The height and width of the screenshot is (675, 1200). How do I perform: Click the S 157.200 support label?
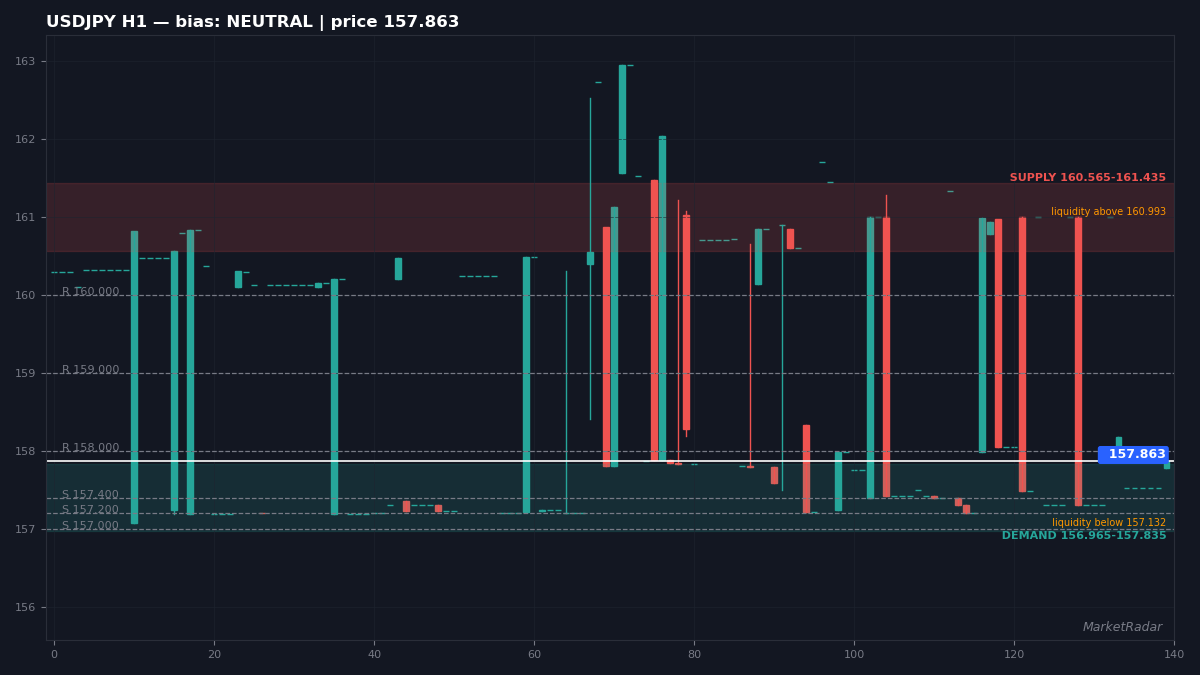(x=90, y=510)
